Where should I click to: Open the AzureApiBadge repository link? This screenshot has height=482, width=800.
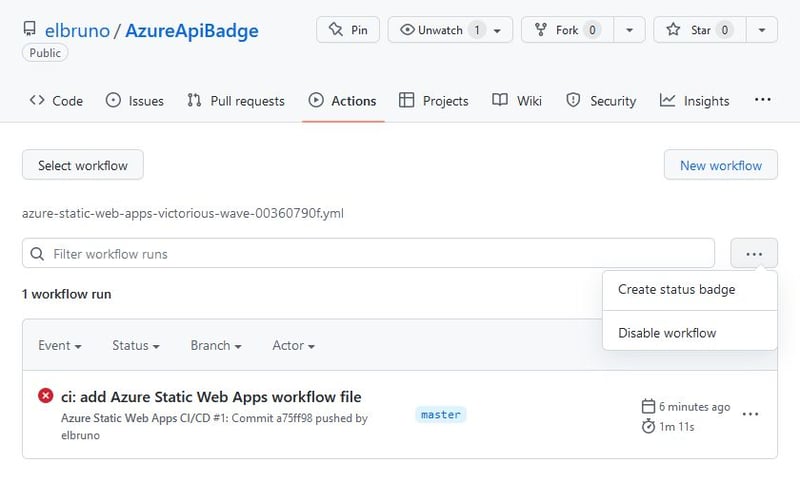[192, 31]
